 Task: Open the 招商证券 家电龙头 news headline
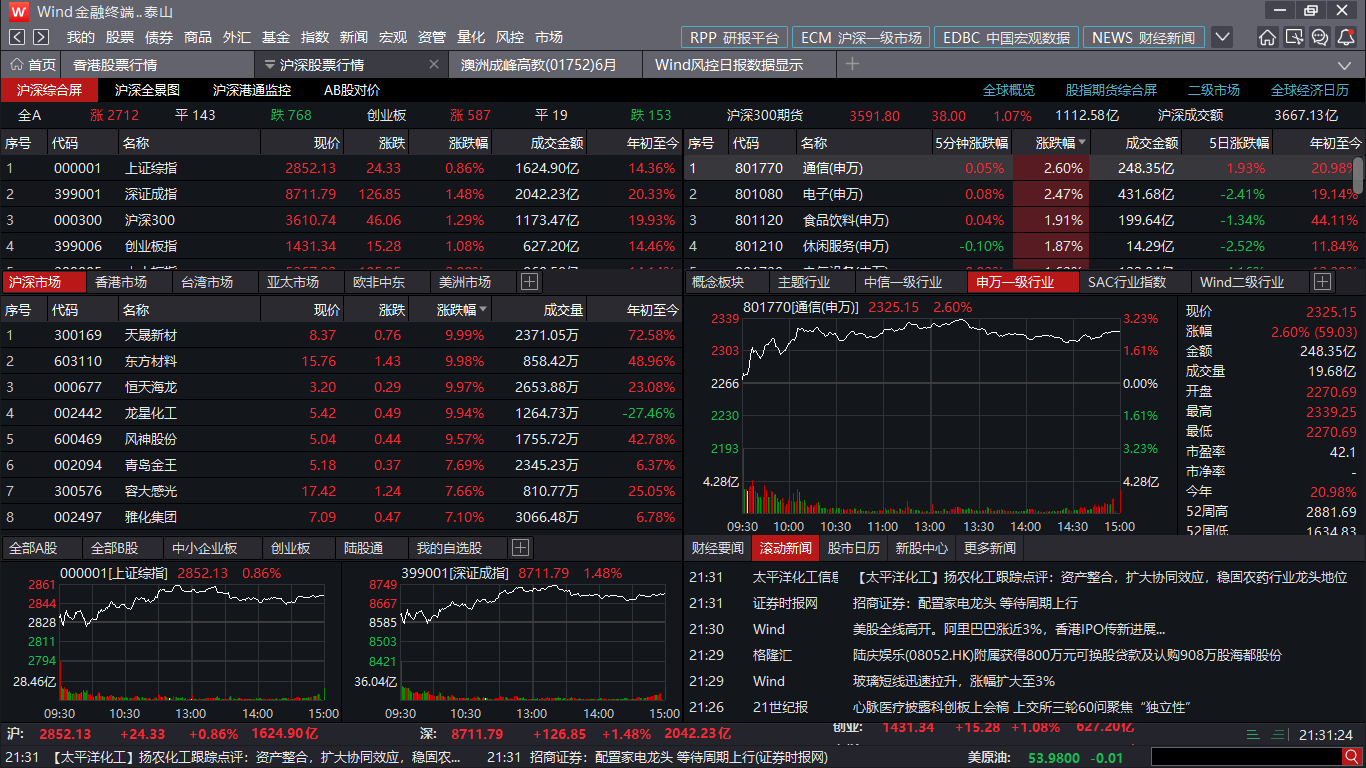pyautogui.click(x=965, y=603)
